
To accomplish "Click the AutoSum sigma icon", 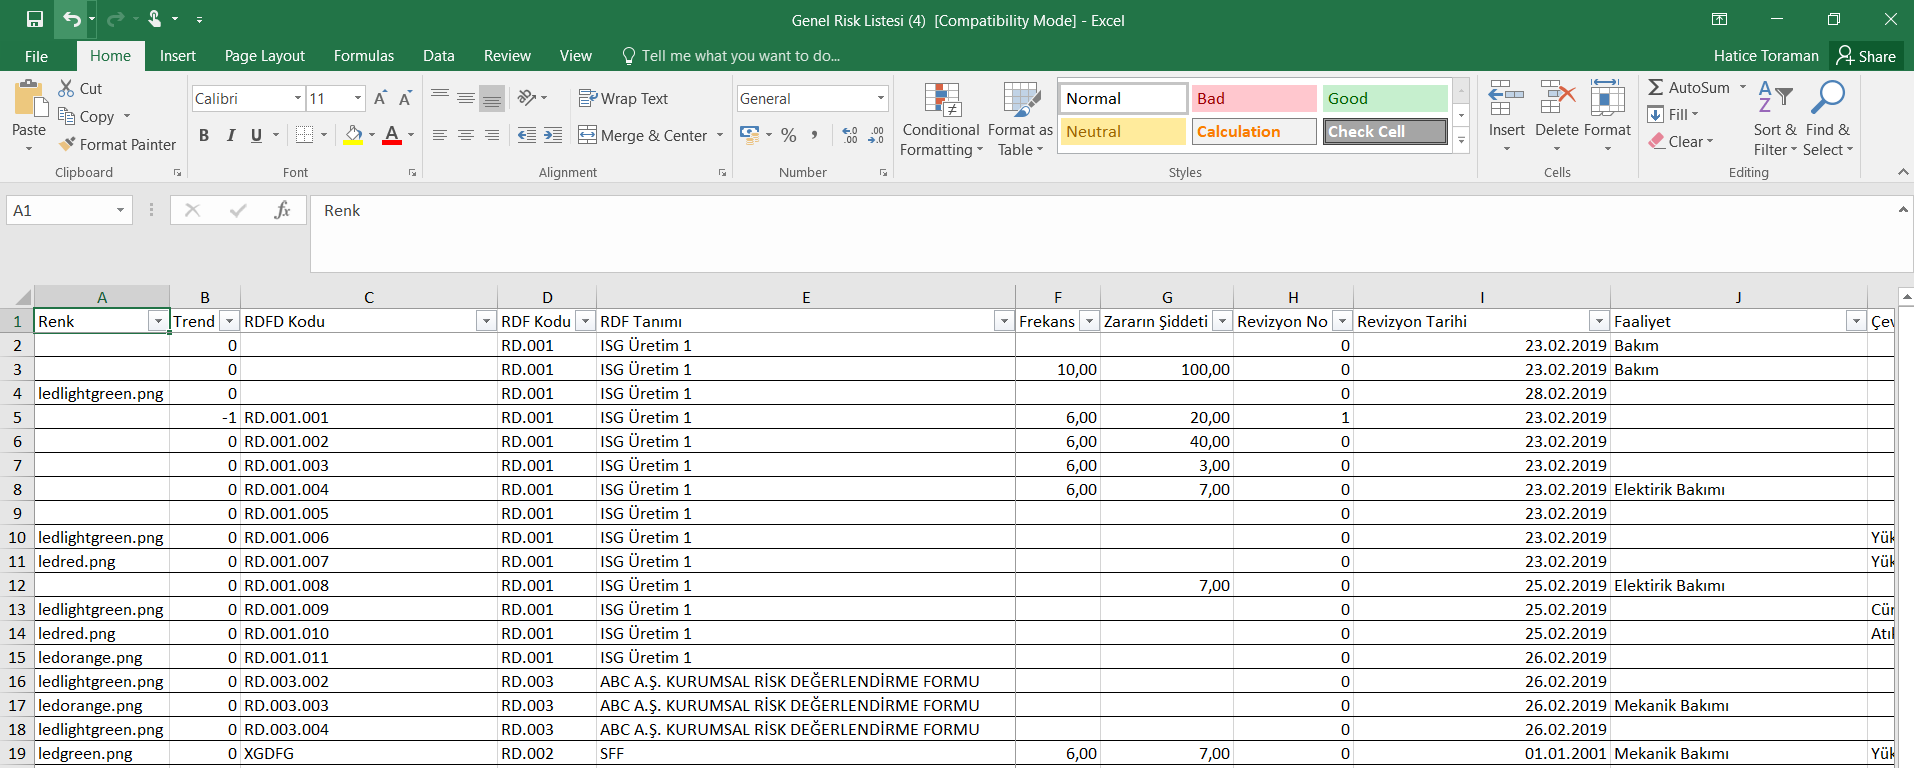I will pyautogui.click(x=1656, y=88).
